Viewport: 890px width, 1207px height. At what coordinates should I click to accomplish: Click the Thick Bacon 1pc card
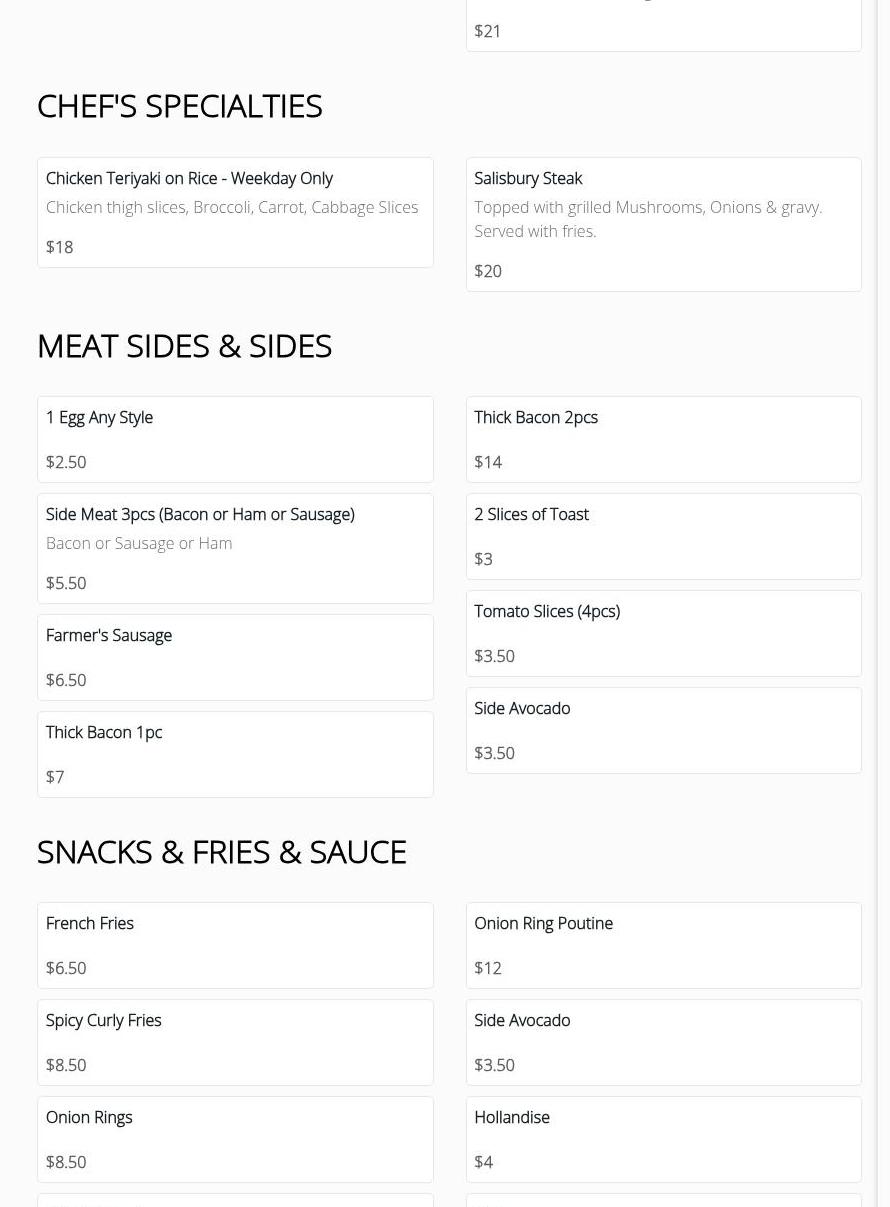coord(235,754)
